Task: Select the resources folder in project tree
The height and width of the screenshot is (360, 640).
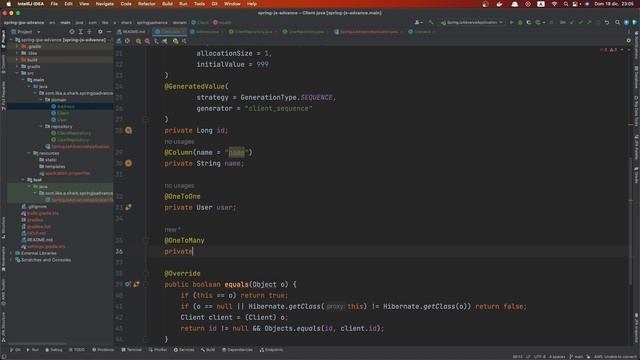Action: [x=49, y=153]
